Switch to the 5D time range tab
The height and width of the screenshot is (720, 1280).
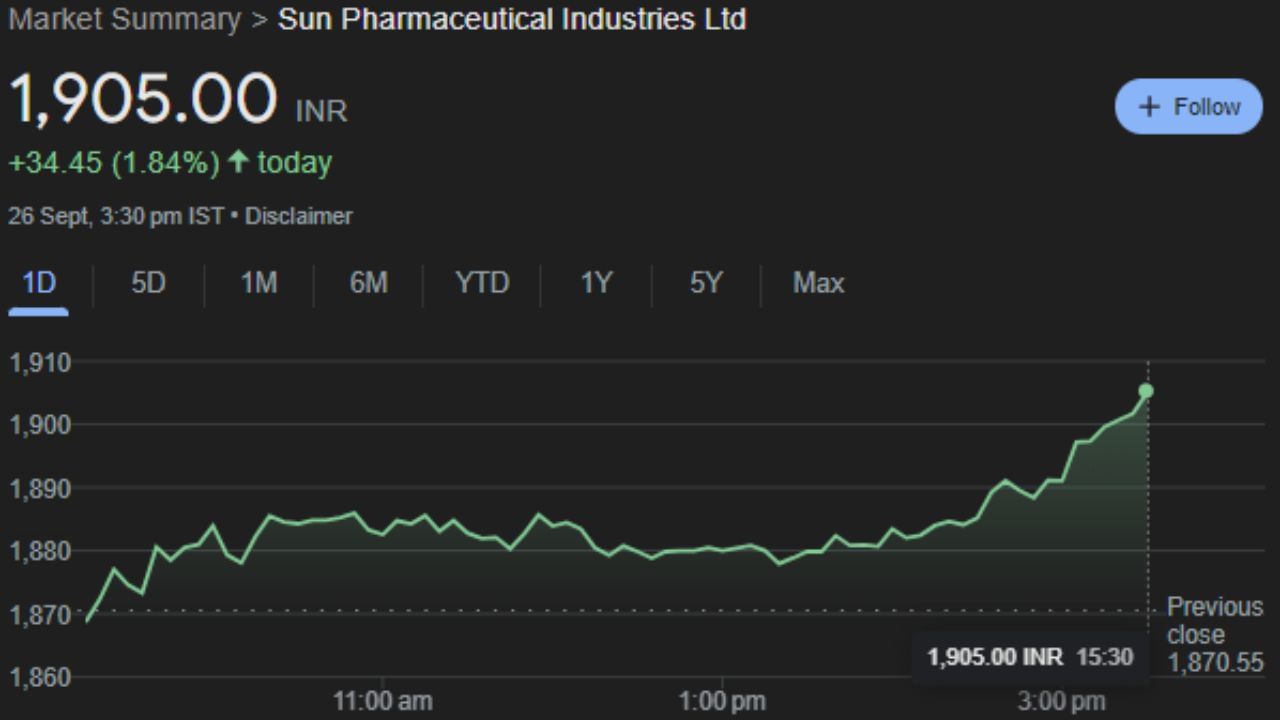click(x=148, y=283)
